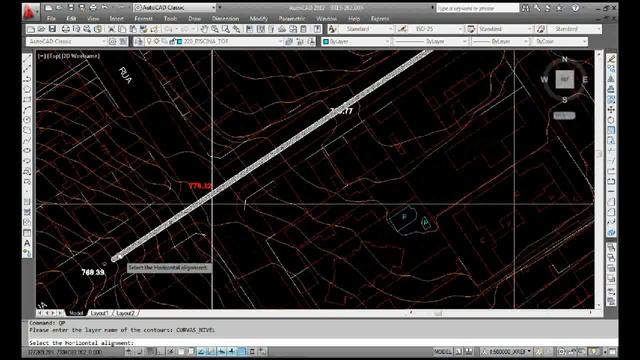Open the Dimension menu
640x360 pixels.
(x=225, y=18)
